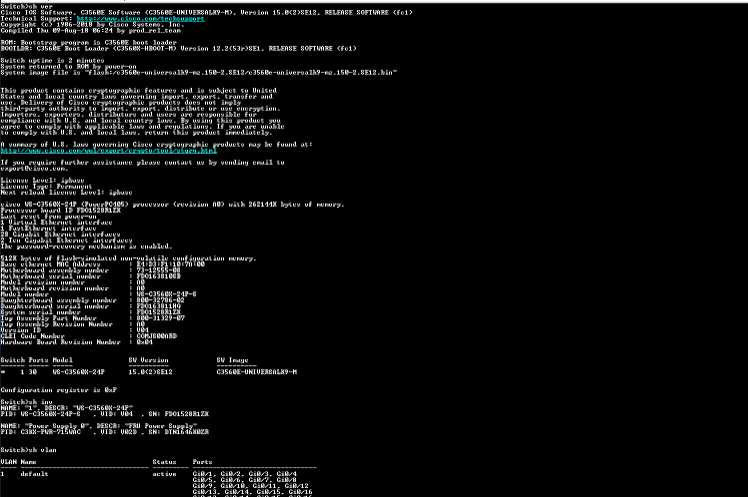Click the 'SW Image' column header
Screen dimensions: 748x497
point(232,360)
